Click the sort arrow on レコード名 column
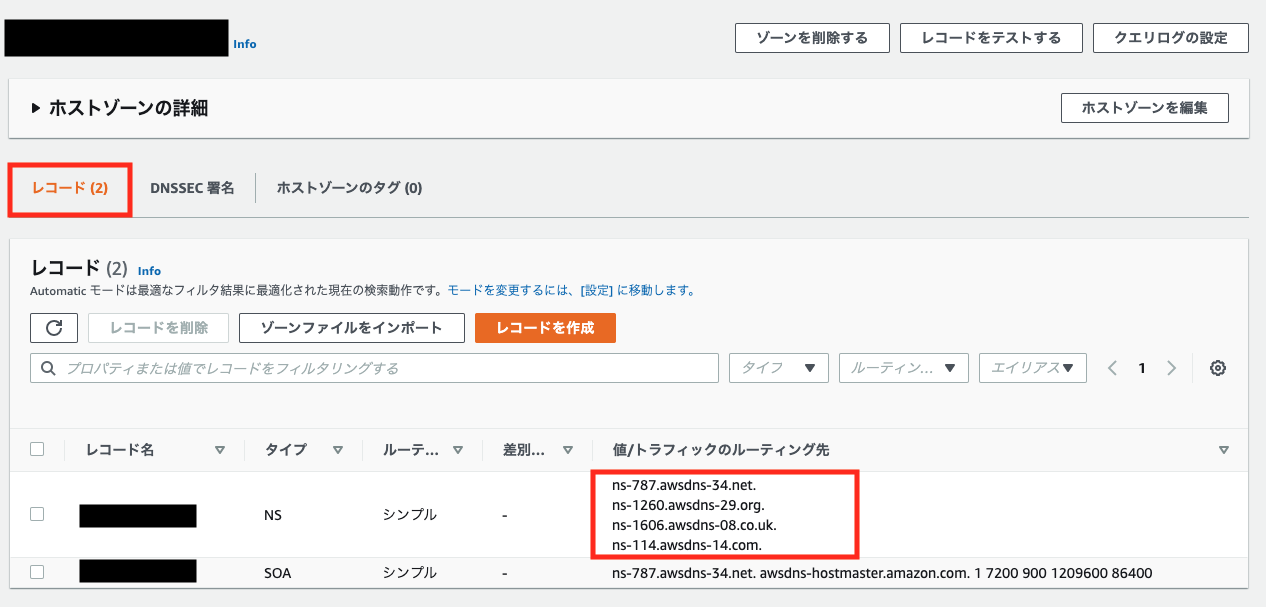 (220, 449)
